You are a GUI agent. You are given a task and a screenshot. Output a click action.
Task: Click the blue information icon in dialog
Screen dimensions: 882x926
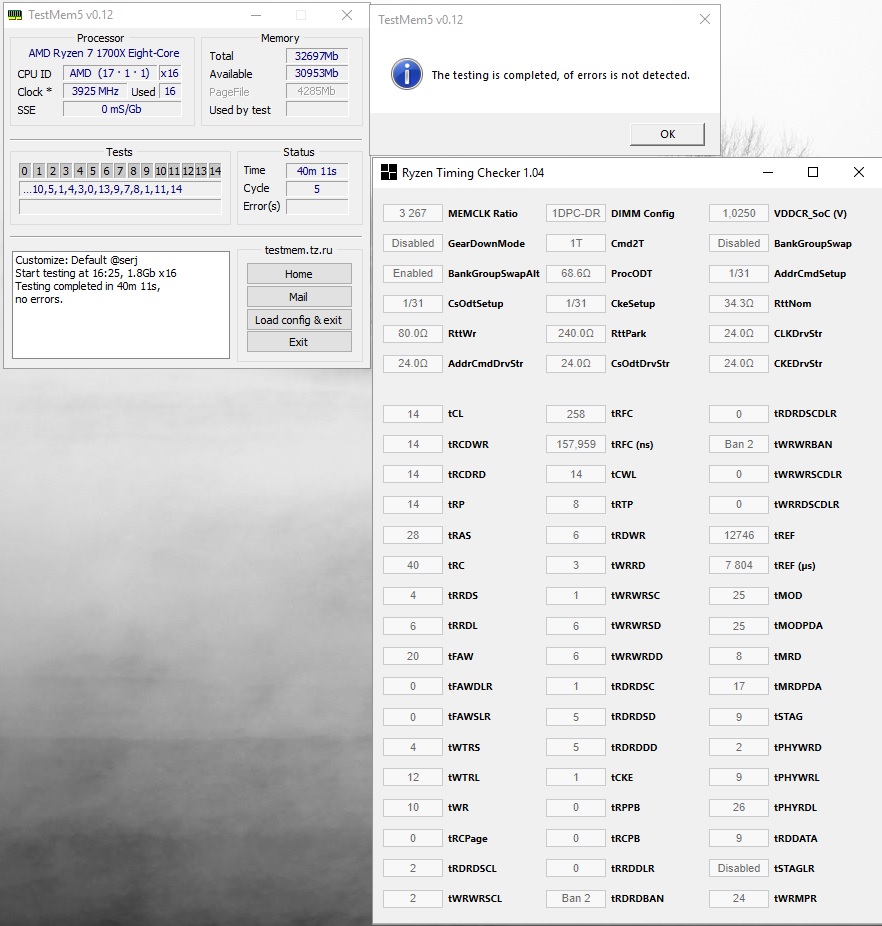[406, 74]
